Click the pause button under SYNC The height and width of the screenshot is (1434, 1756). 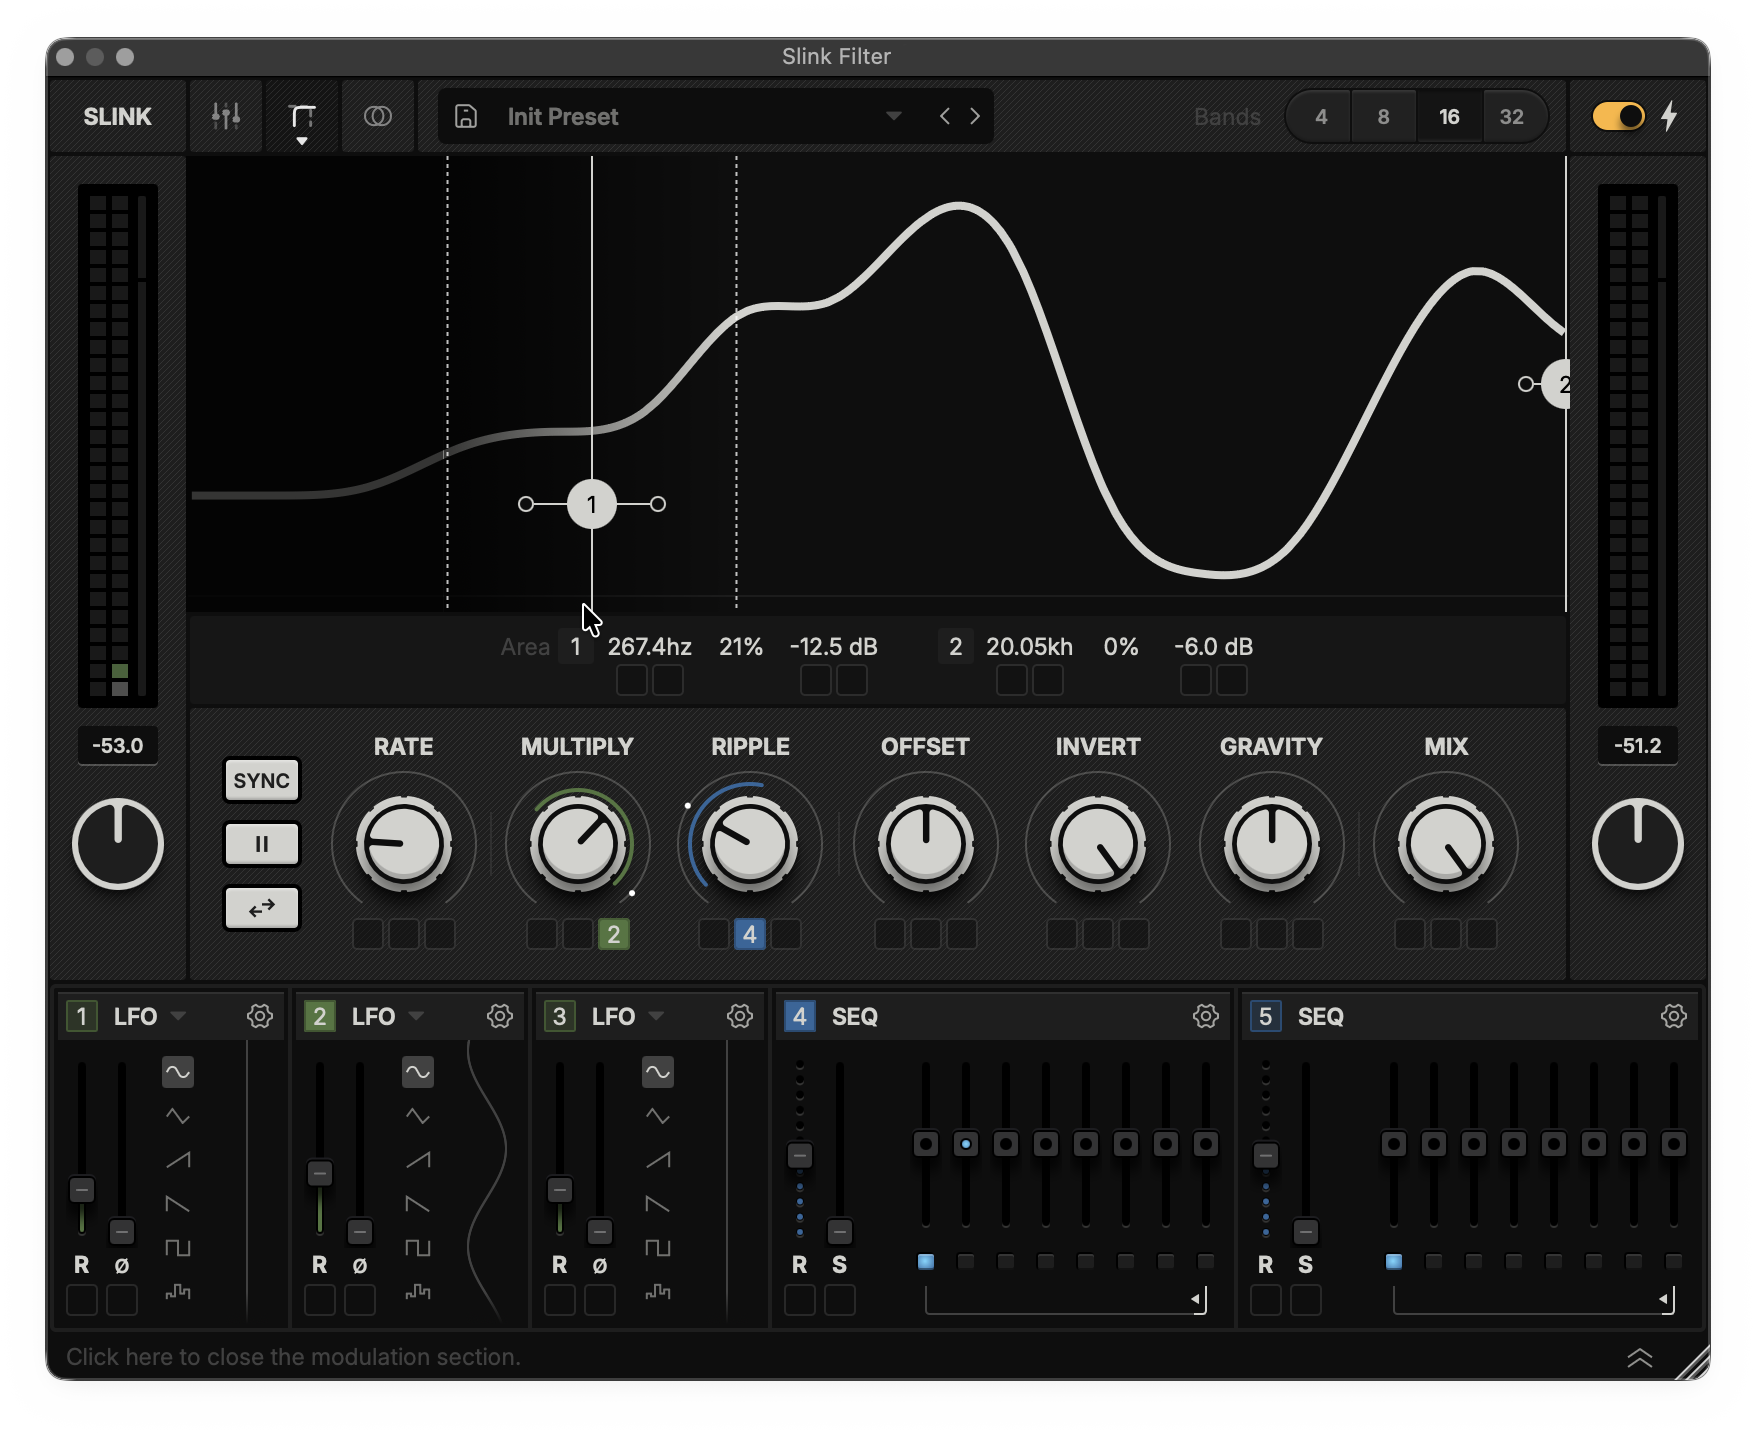click(262, 844)
